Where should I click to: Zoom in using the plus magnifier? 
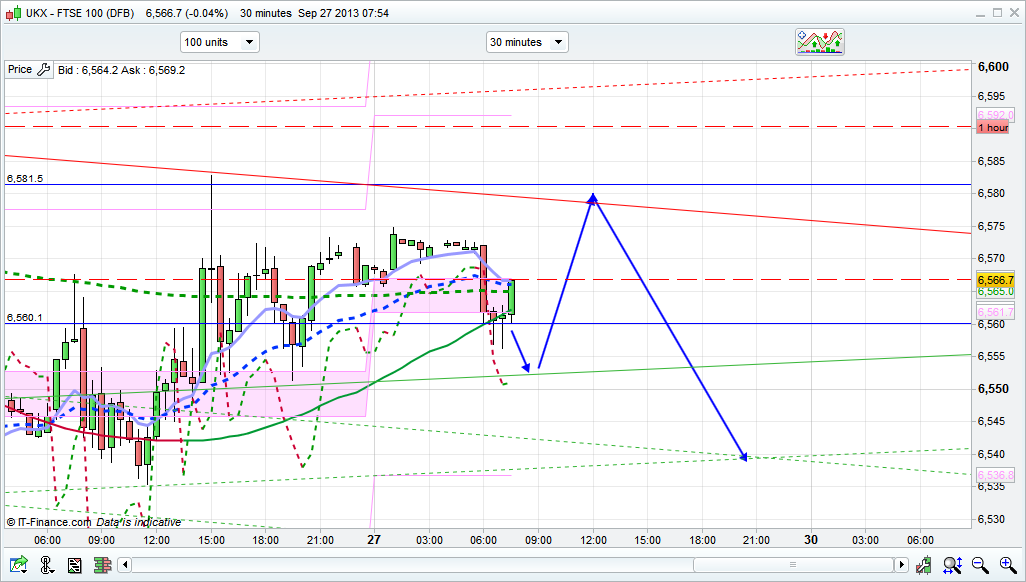click(x=1007, y=565)
